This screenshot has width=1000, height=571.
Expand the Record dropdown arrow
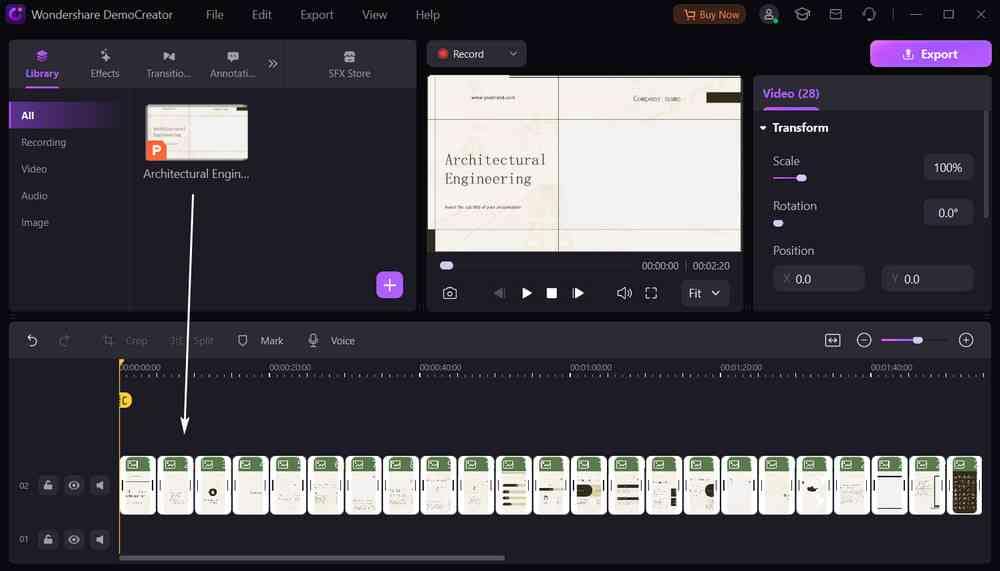point(513,54)
